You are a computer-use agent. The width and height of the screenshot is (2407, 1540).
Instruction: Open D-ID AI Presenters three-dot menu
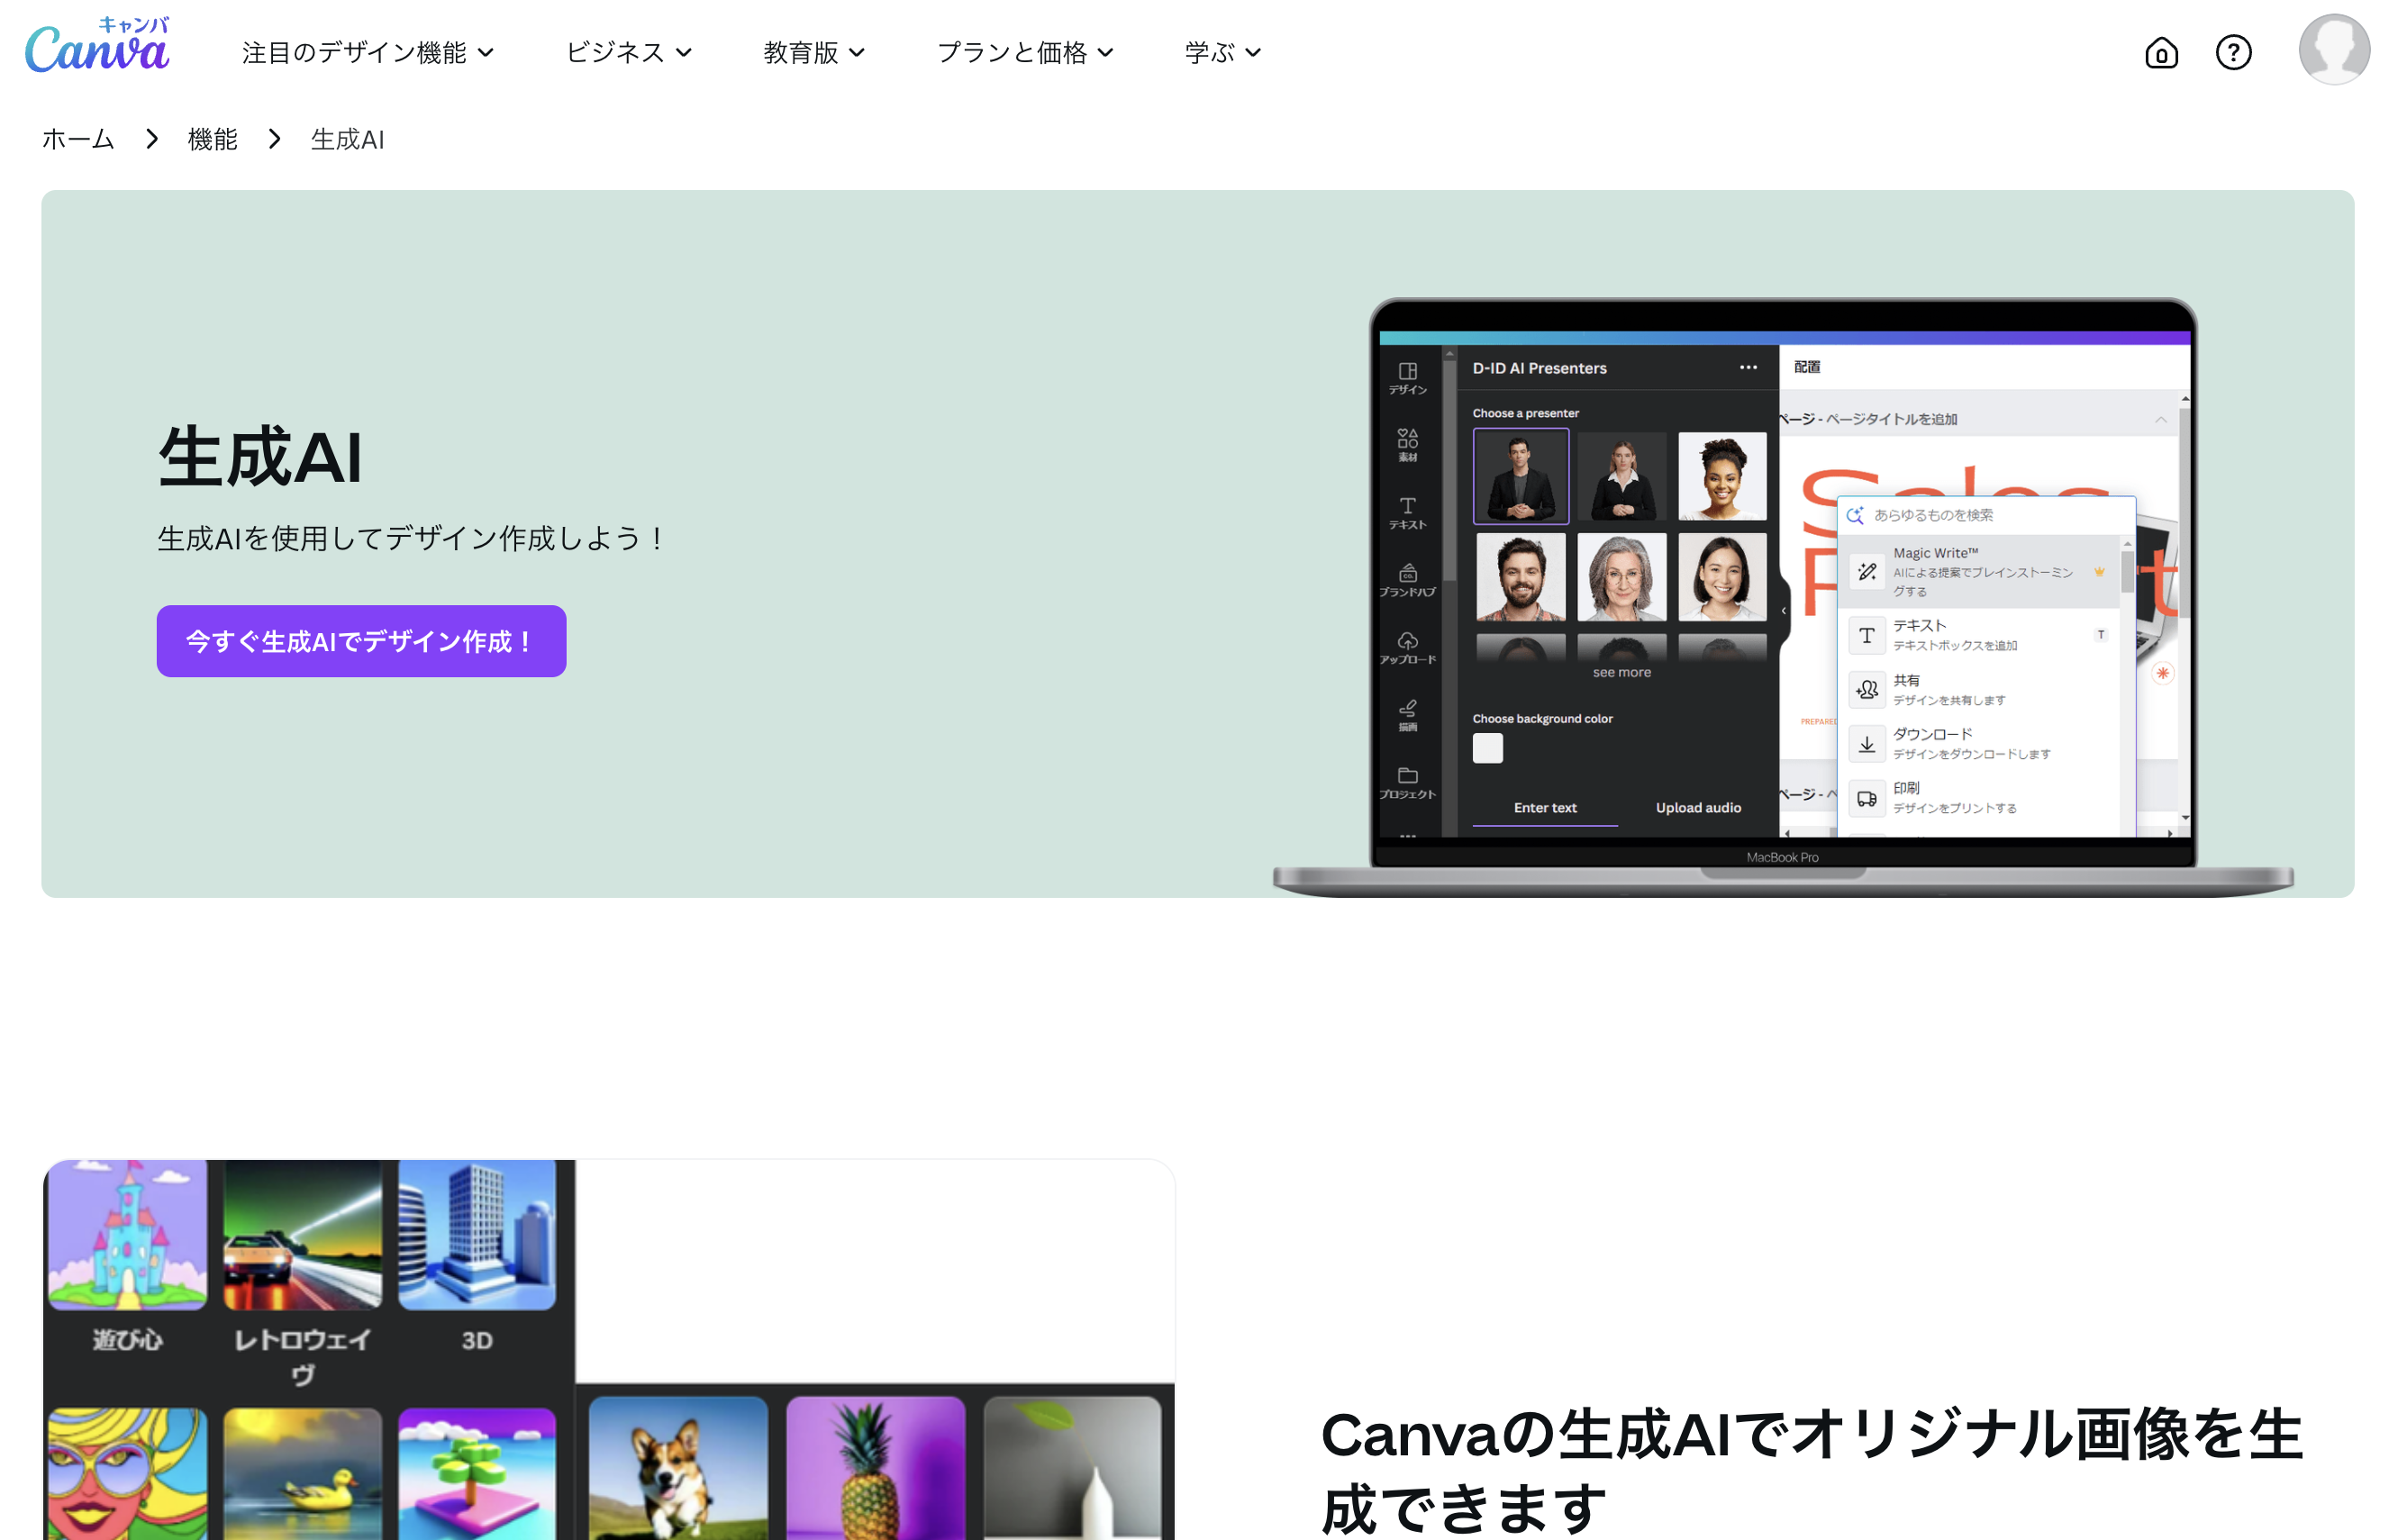(x=1747, y=368)
